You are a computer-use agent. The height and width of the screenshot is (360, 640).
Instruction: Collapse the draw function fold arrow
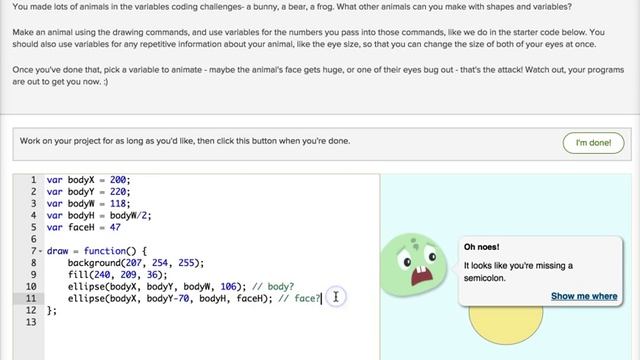click(40, 251)
